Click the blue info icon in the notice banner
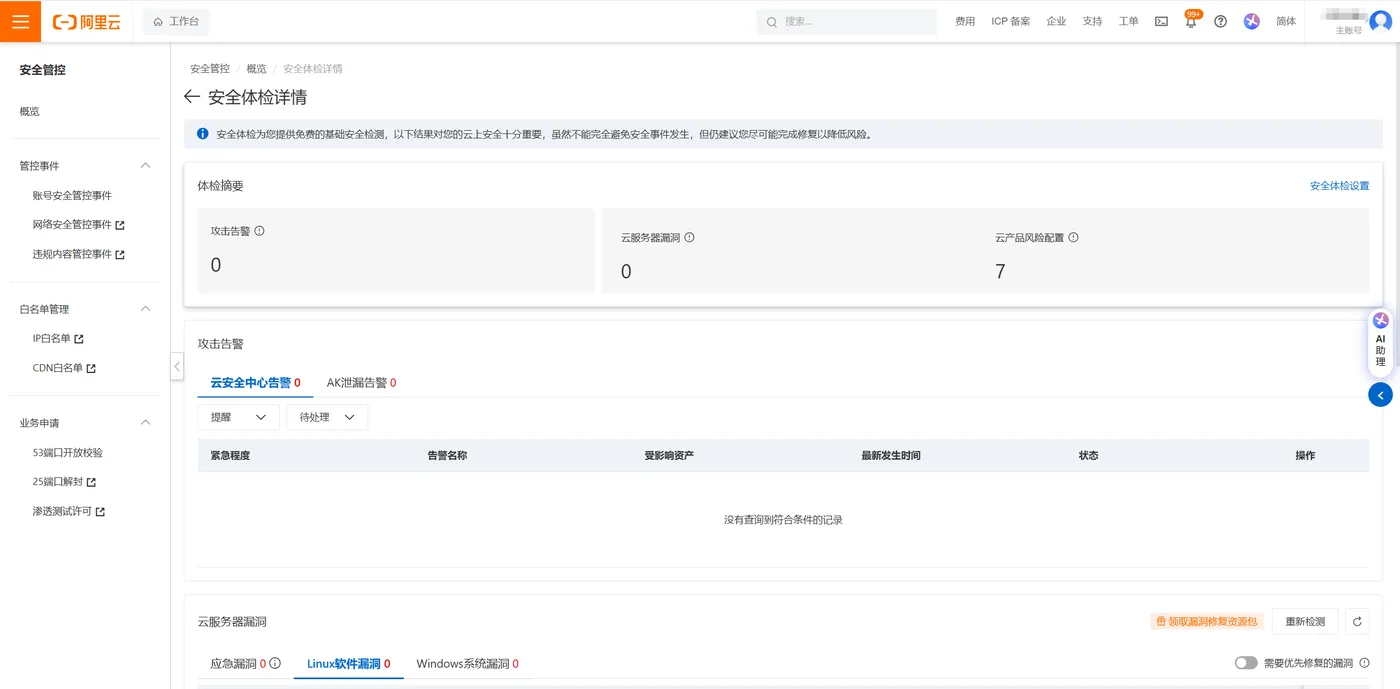The image size is (1400, 689). [203, 134]
